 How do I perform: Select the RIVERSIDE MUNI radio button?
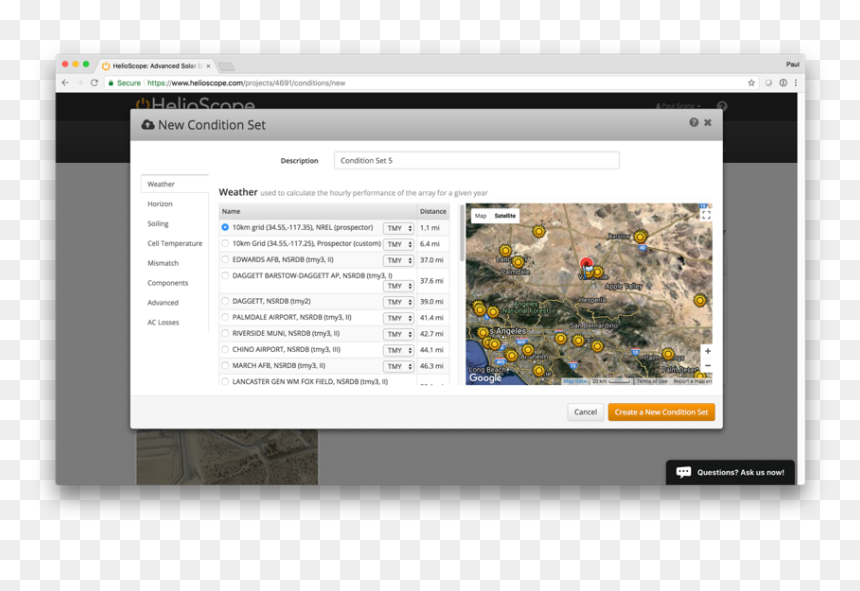[225, 333]
